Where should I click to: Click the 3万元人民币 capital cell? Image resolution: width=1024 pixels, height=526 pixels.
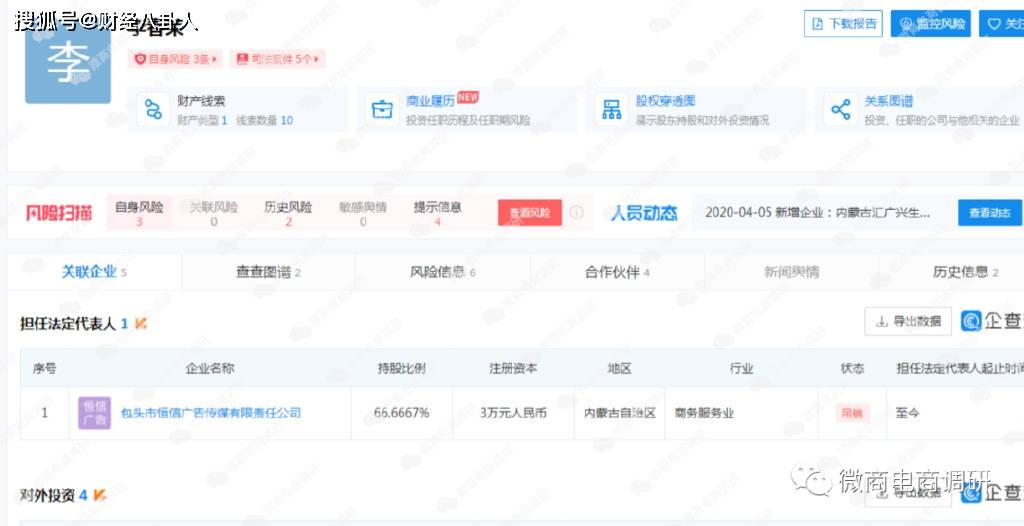pos(513,413)
